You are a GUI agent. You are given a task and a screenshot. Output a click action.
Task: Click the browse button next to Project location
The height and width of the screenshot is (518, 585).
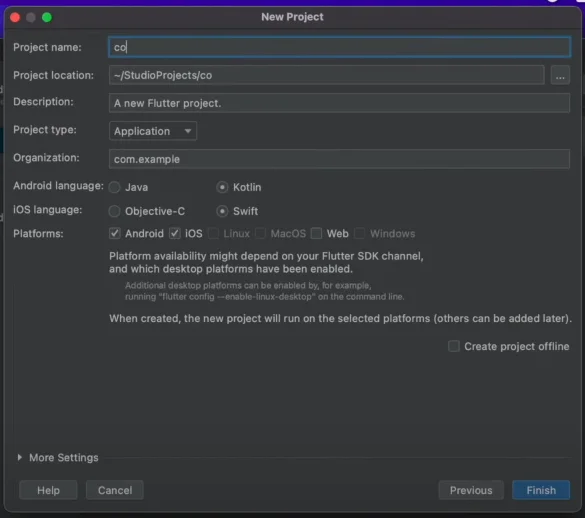click(560, 75)
